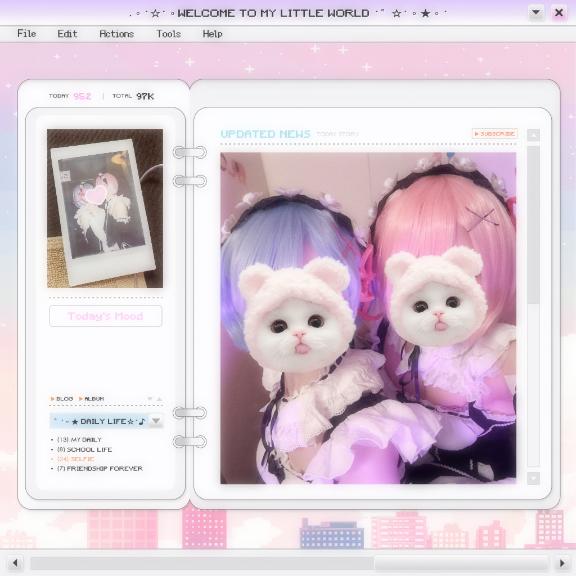
Task: Open the Album link
Action: pos(91,399)
